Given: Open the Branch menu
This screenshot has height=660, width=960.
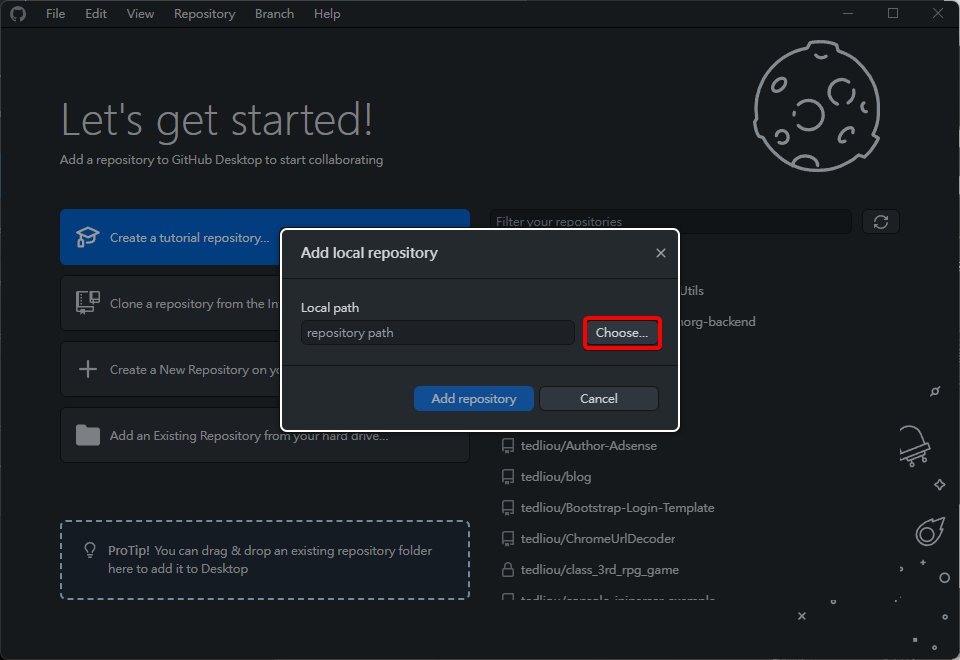Looking at the screenshot, I should 274,13.
